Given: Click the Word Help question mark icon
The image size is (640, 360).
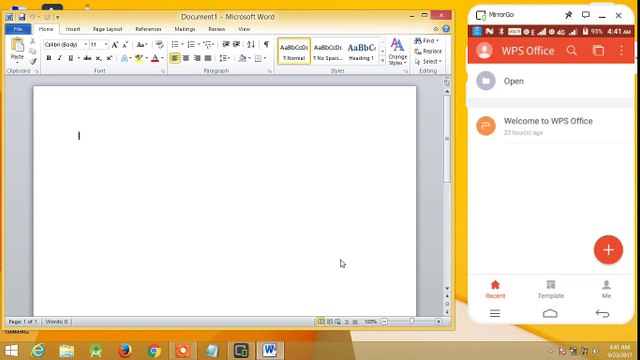Looking at the screenshot, I should 446,29.
